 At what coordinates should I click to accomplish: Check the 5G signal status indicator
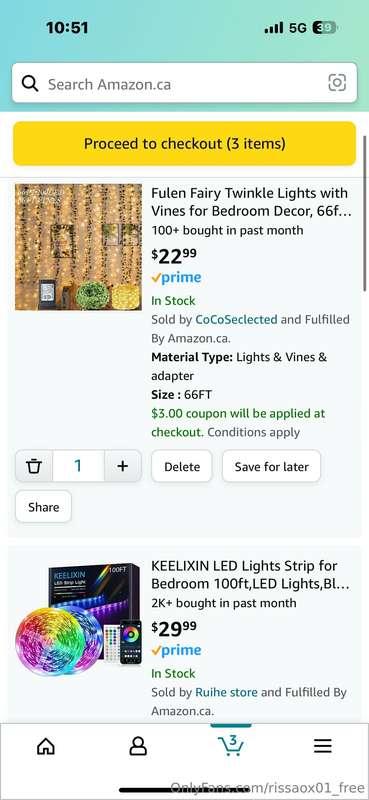click(x=298, y=28)
